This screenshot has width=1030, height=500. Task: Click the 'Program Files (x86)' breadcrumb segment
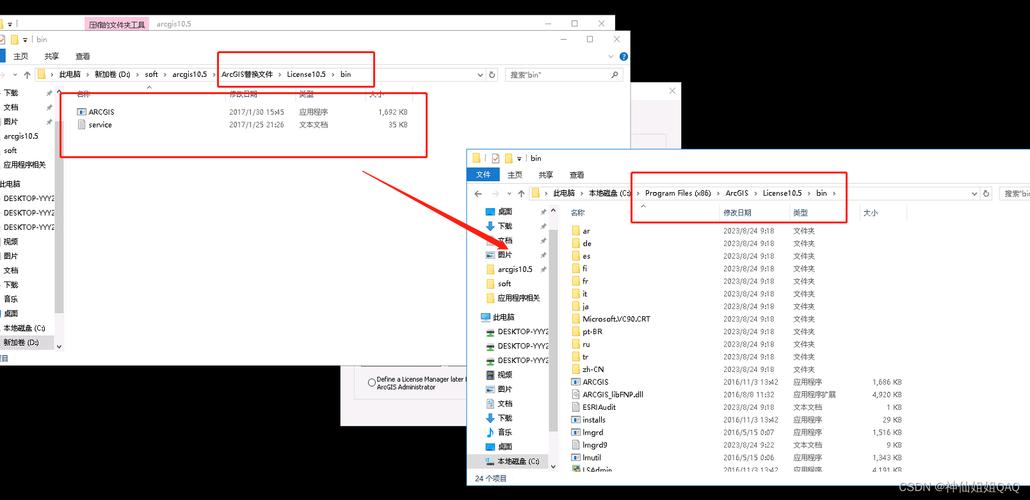tap(678, 193)
